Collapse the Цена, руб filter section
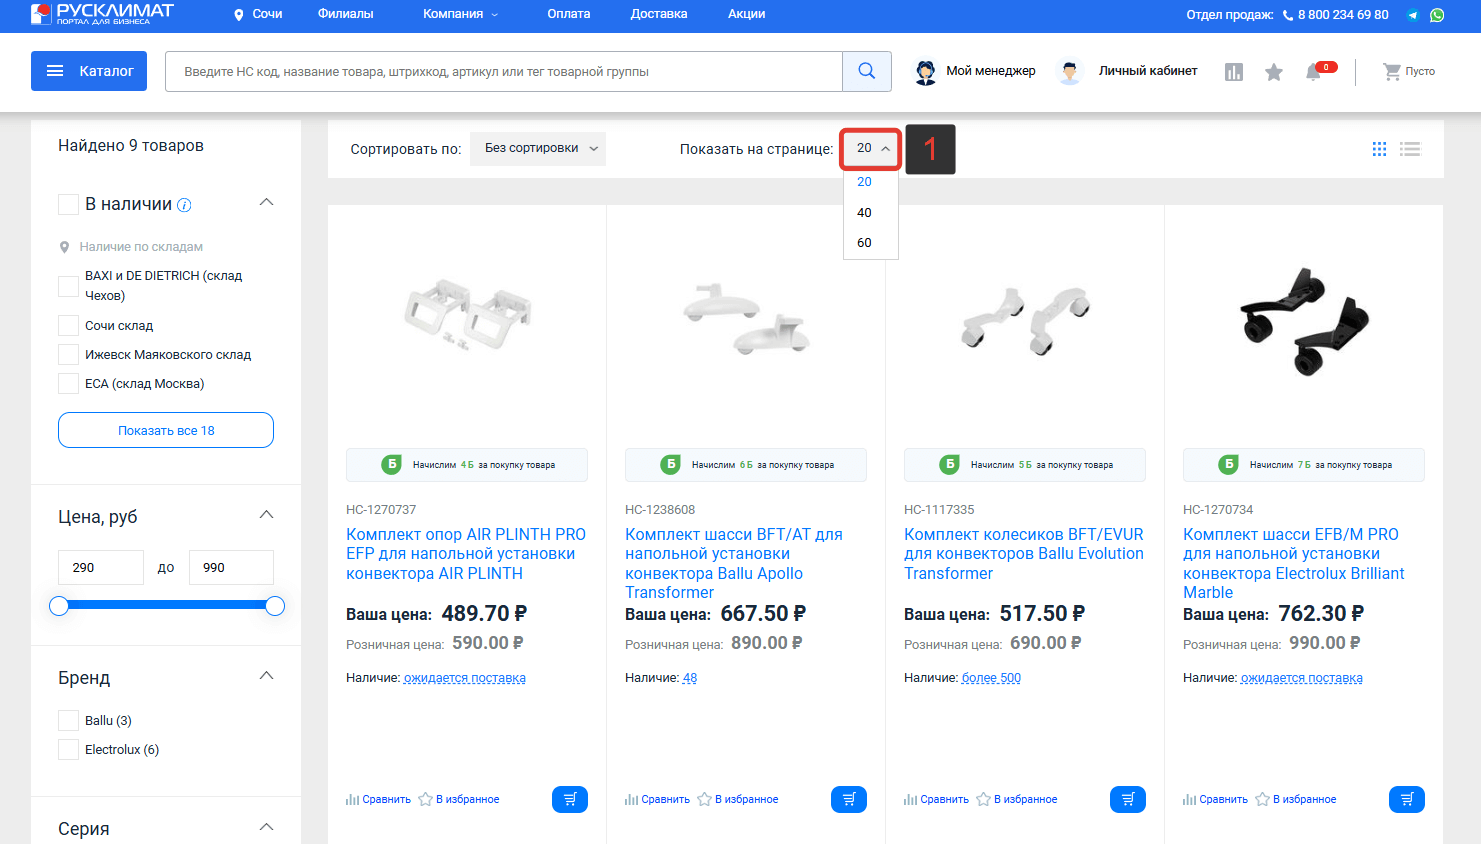The width and height of the screenshot is (1481, 844). [x=266, y=514]
